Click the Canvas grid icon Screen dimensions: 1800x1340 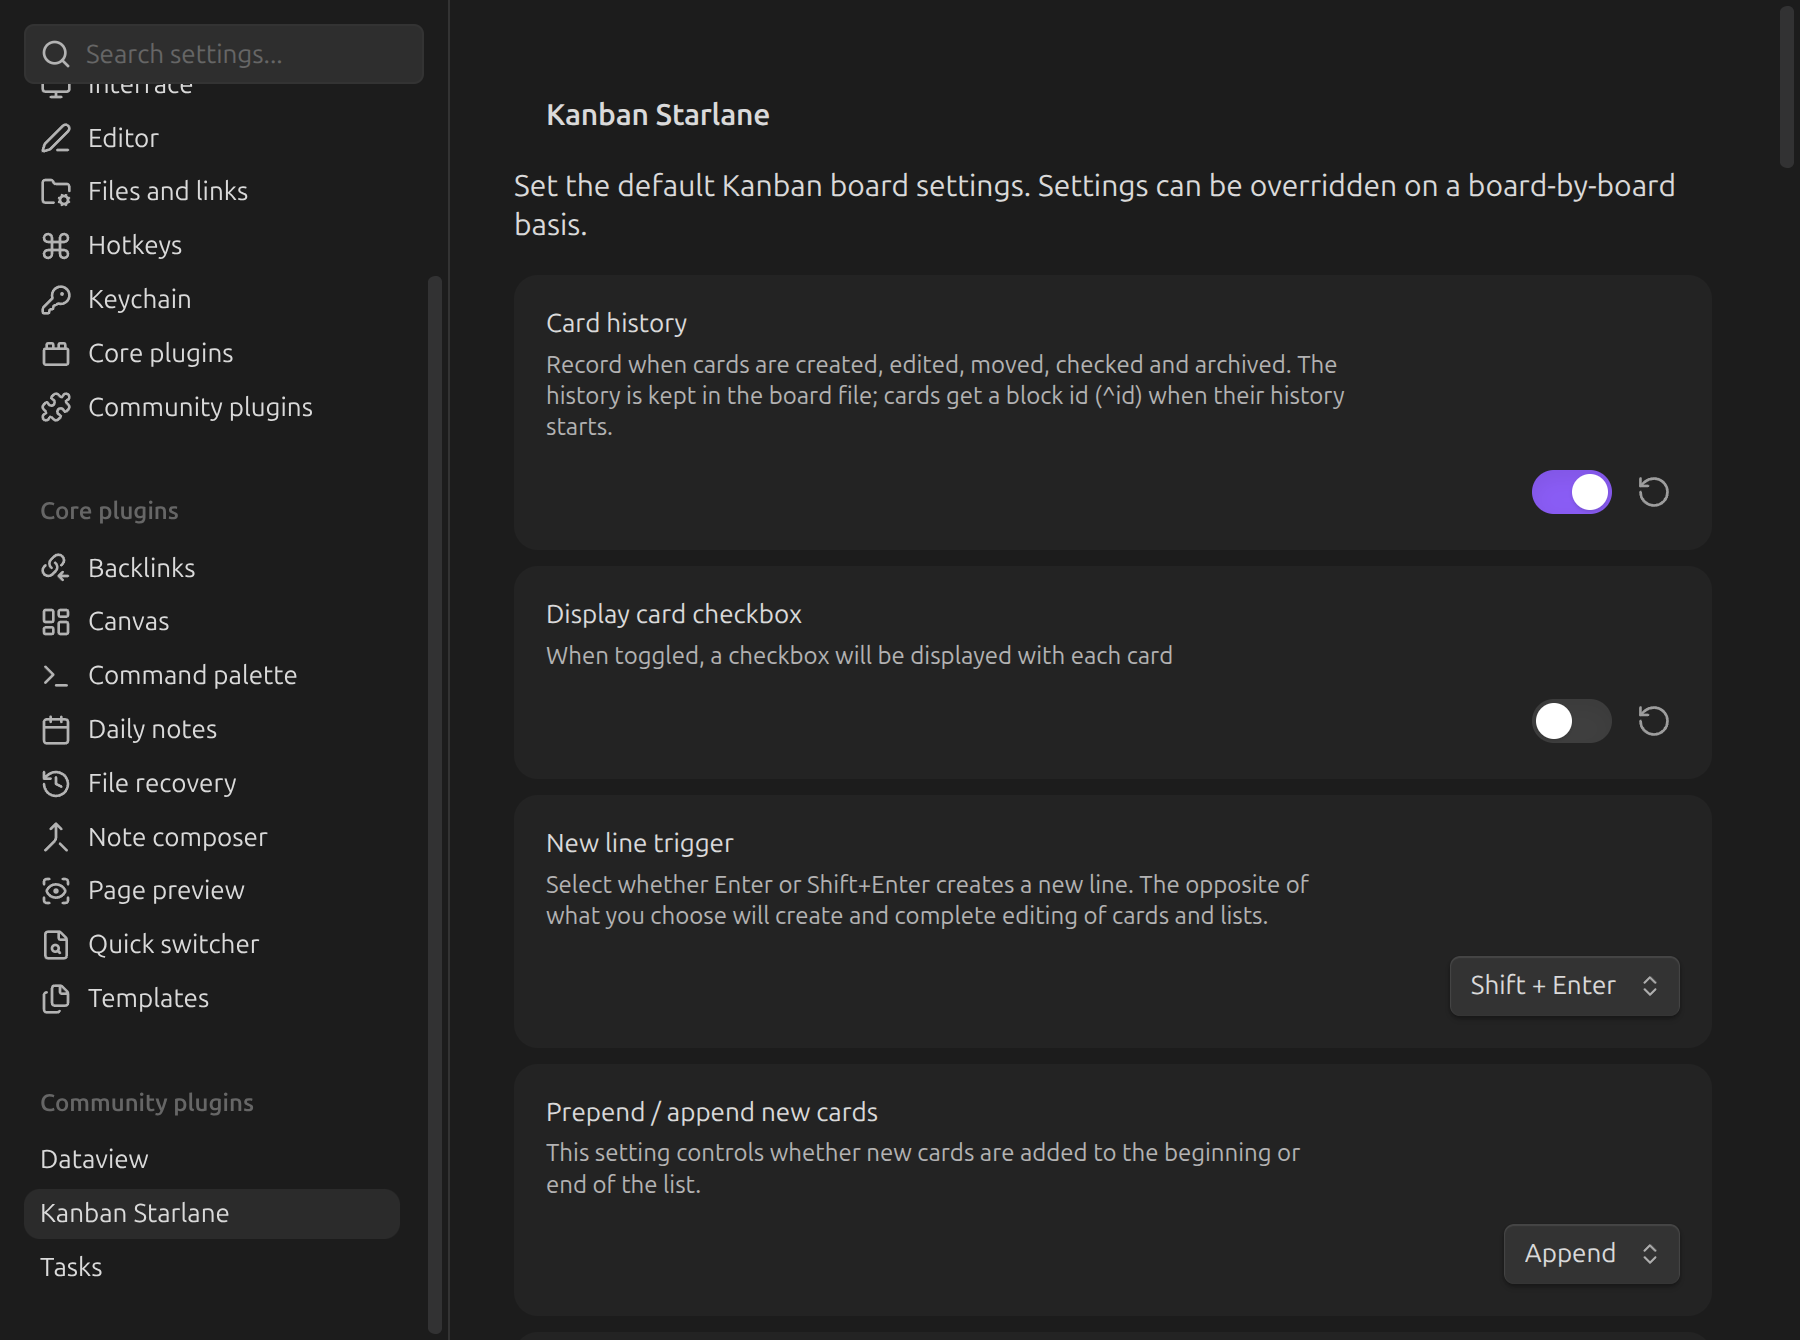(x=56, y=621)
